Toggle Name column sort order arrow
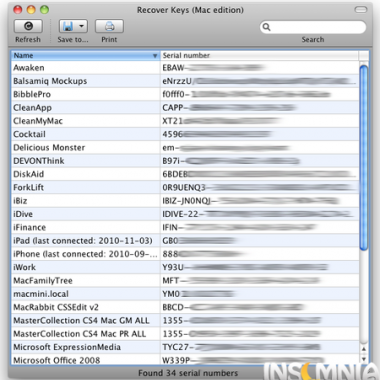 [155, 56]
